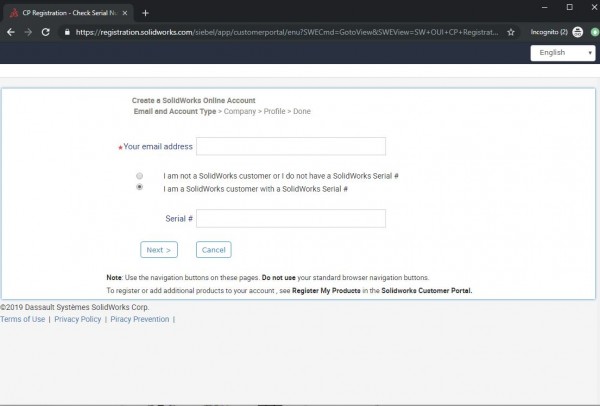Click the Cancel button
Viewport: 600px width, 406px height.
tap(214, 249)
